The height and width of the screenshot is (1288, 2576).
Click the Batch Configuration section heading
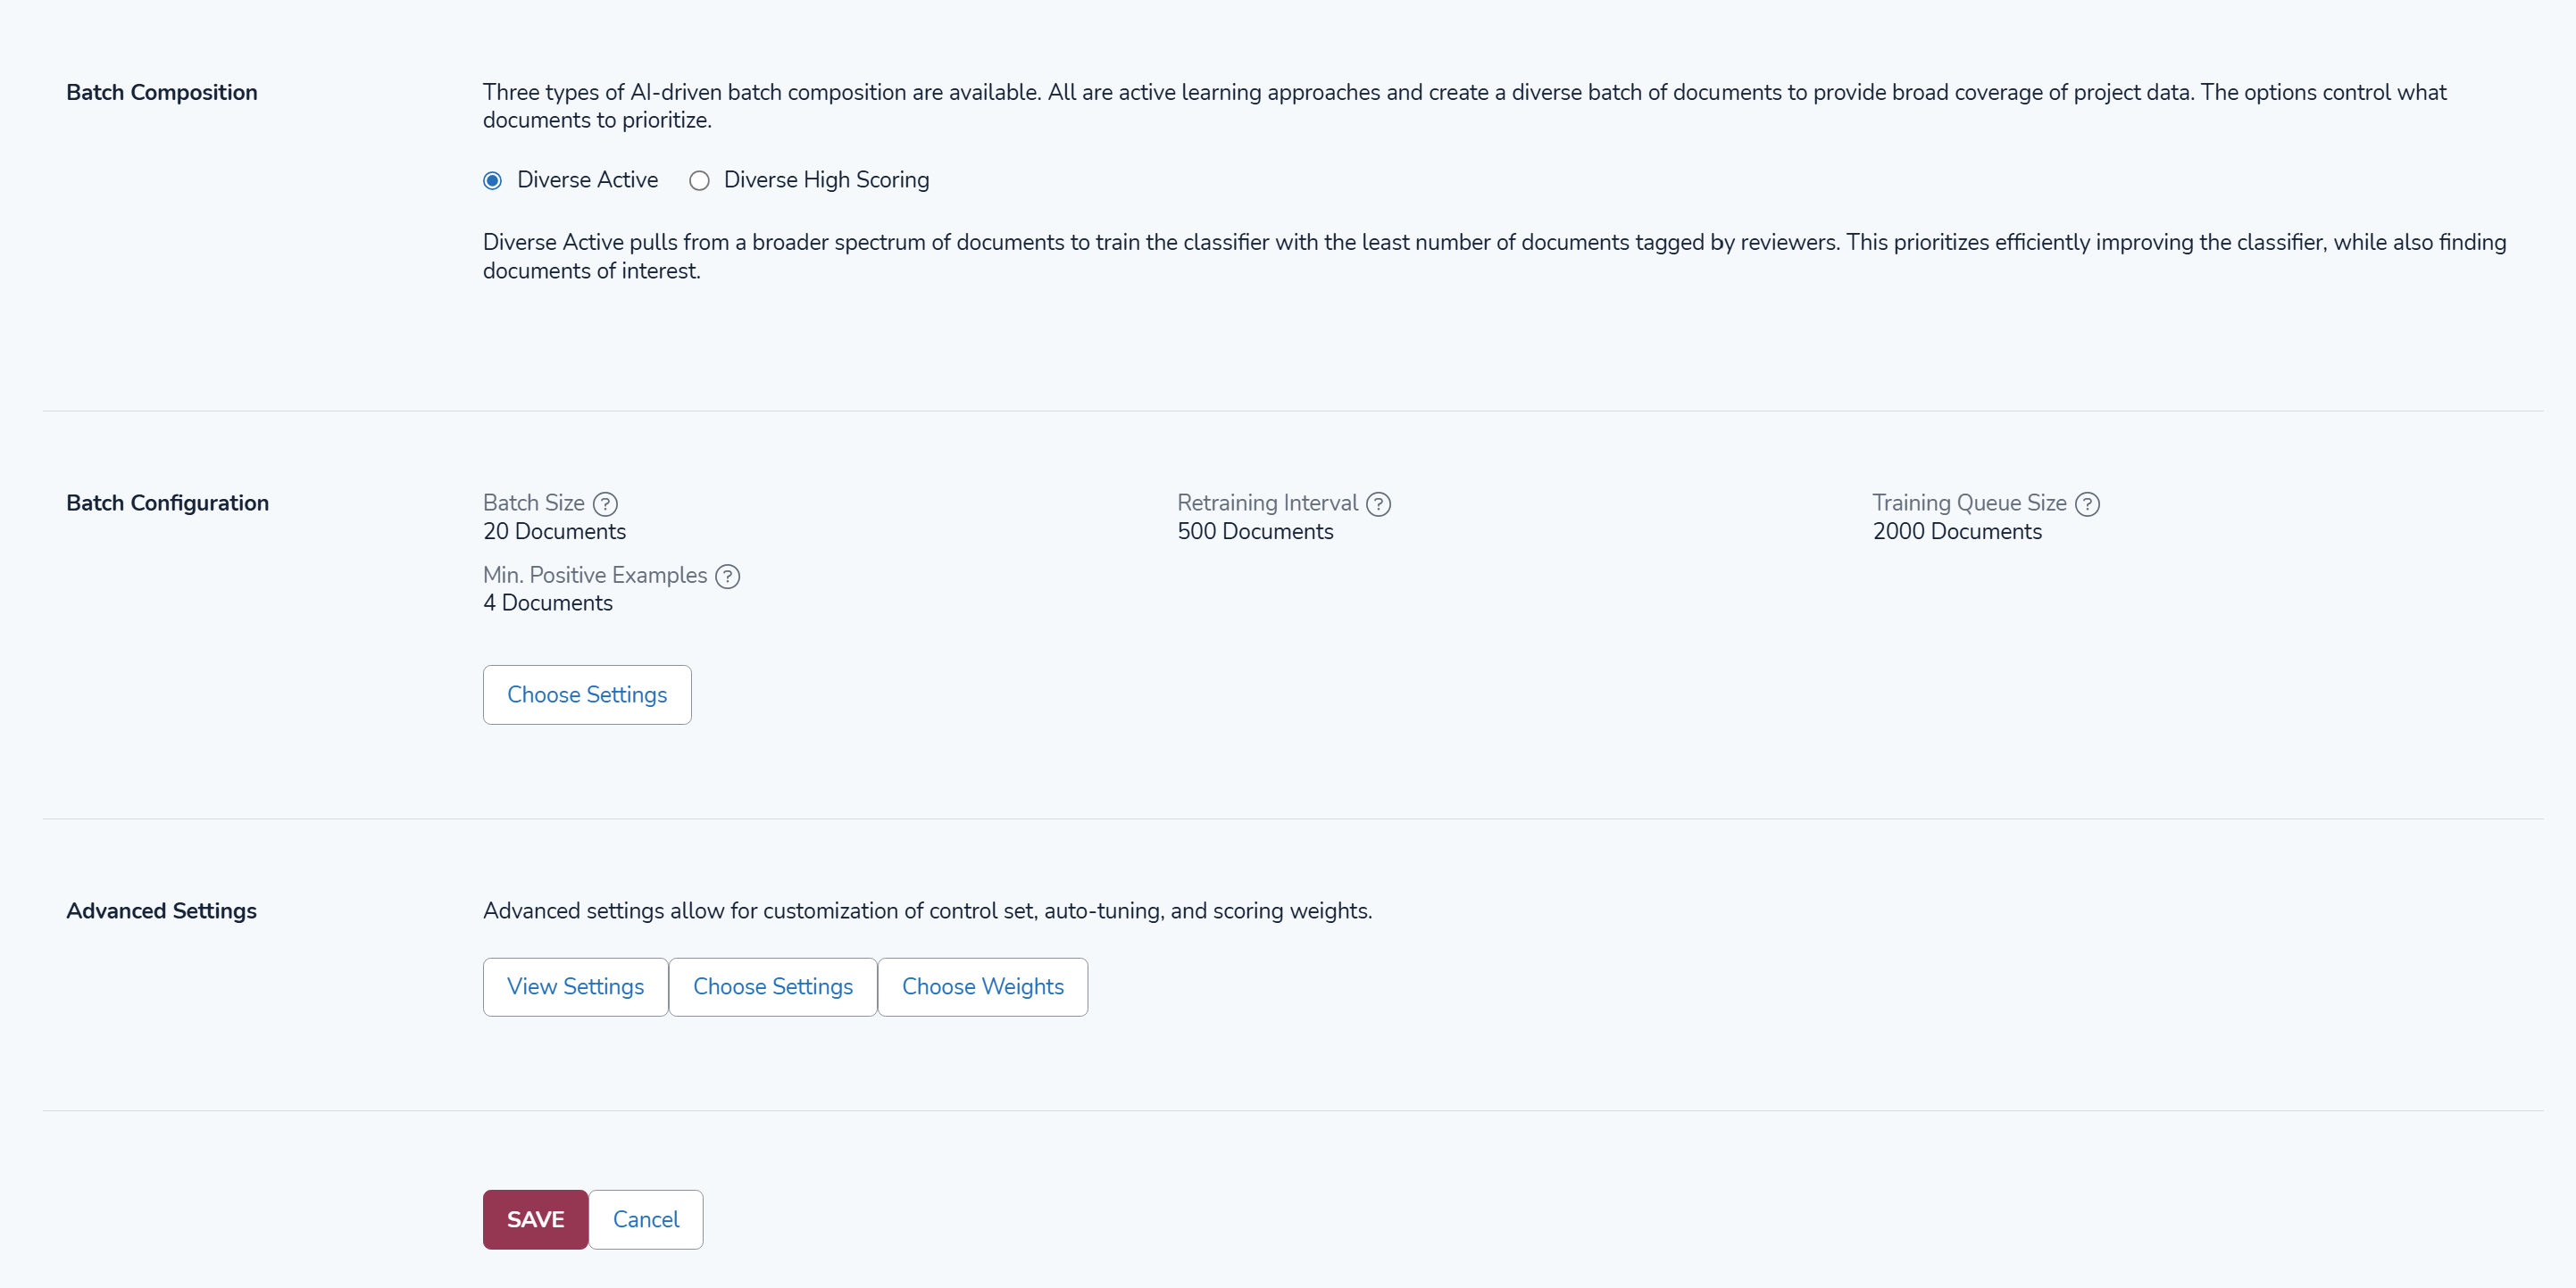tap(167, 503)
